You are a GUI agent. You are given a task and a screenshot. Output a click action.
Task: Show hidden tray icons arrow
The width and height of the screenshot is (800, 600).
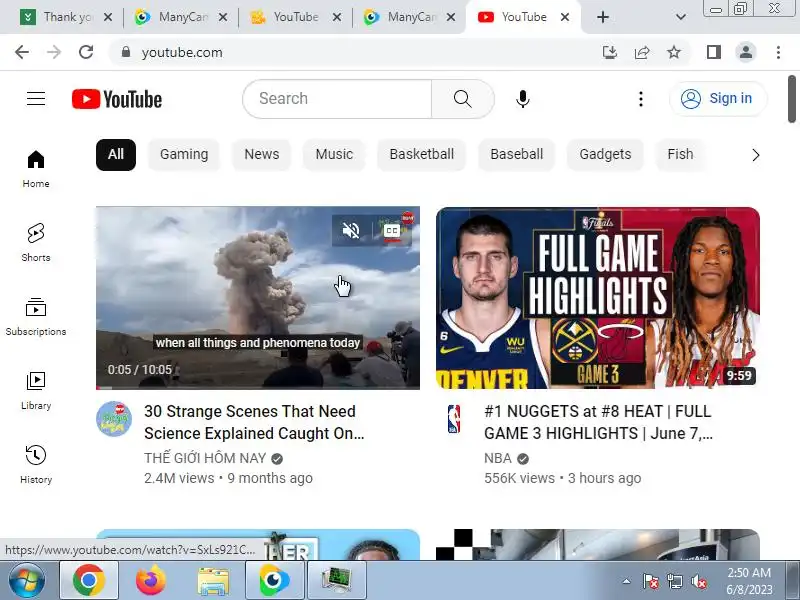tap(627, 581)
